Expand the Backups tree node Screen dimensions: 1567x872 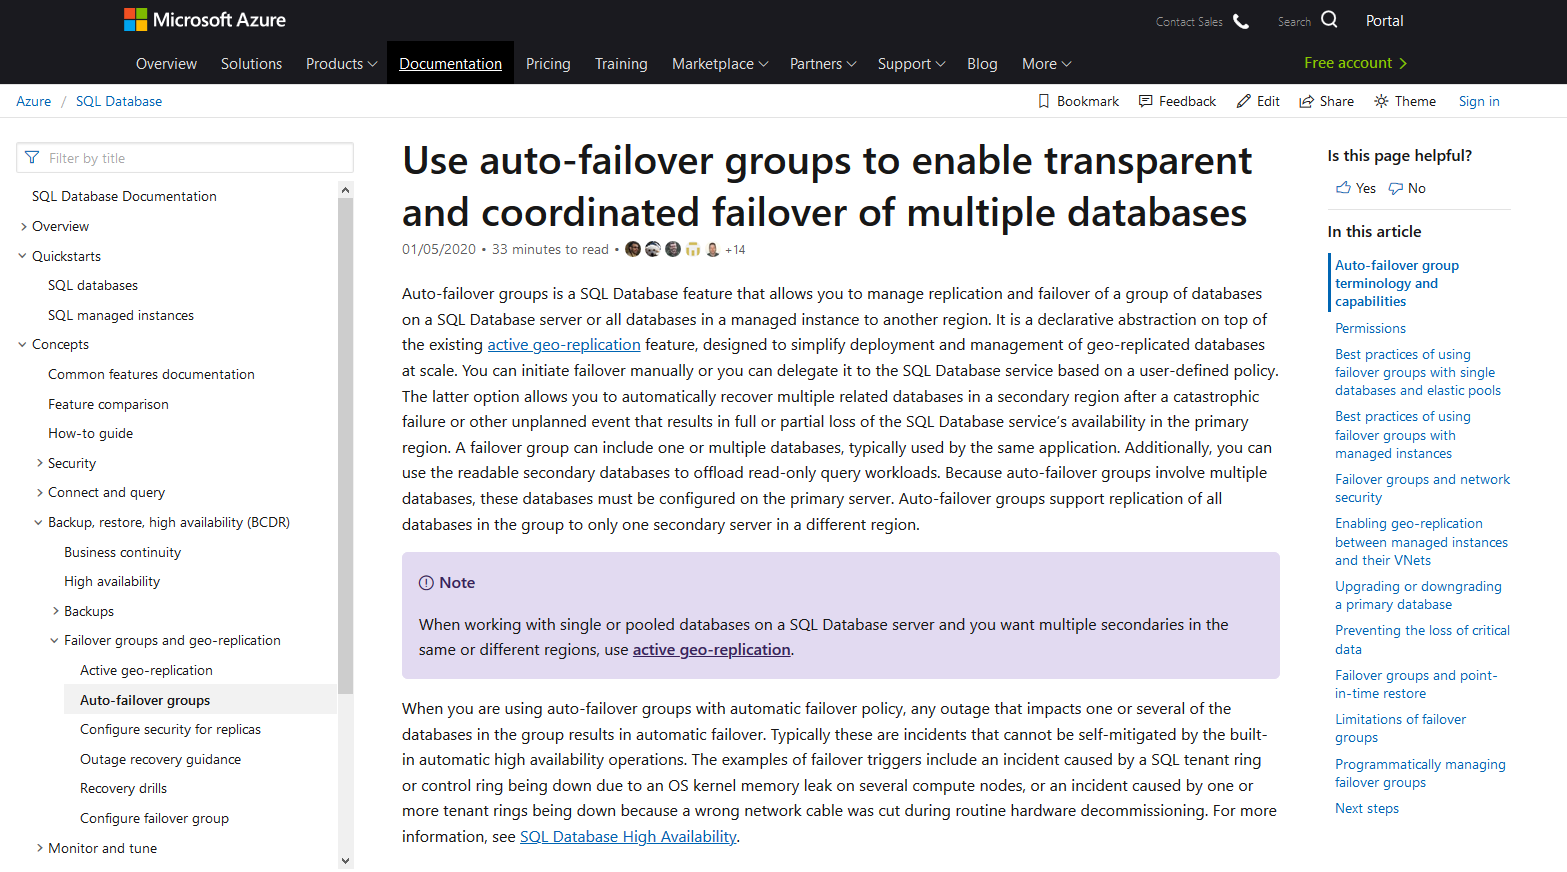click(x=56, y=611)
